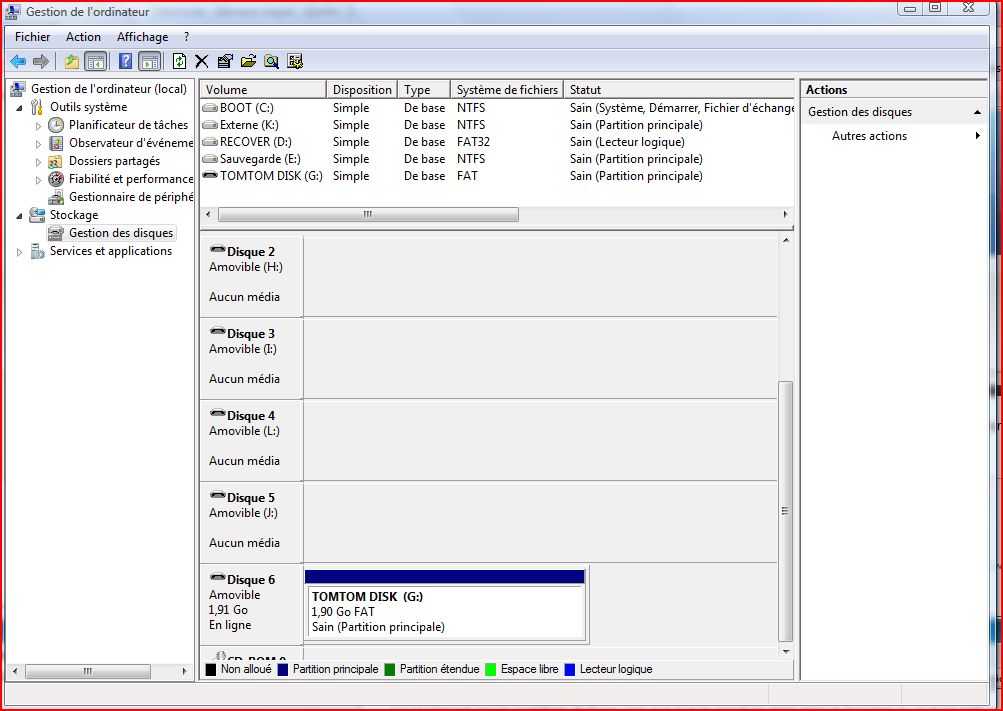Click the Up one level folder icon
1003x711 pixels.
tap(72, 61)
